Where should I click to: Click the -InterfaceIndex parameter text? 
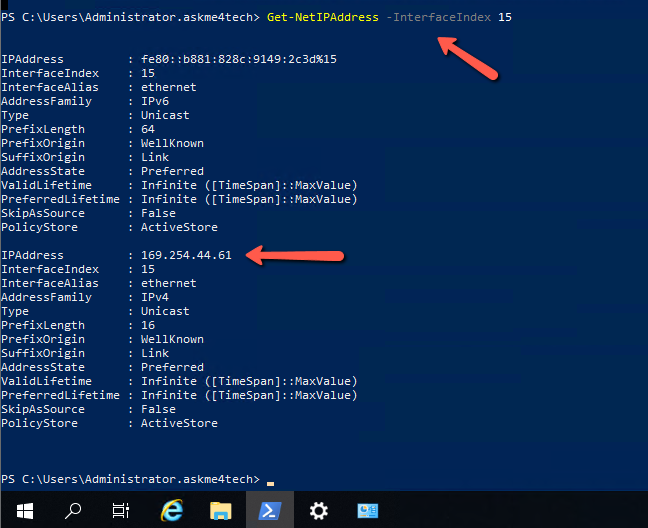click(438, 17)
